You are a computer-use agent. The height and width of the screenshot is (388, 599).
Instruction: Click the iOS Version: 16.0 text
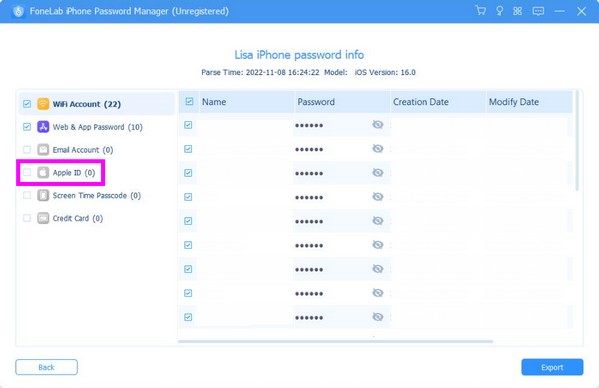[385, 72]
